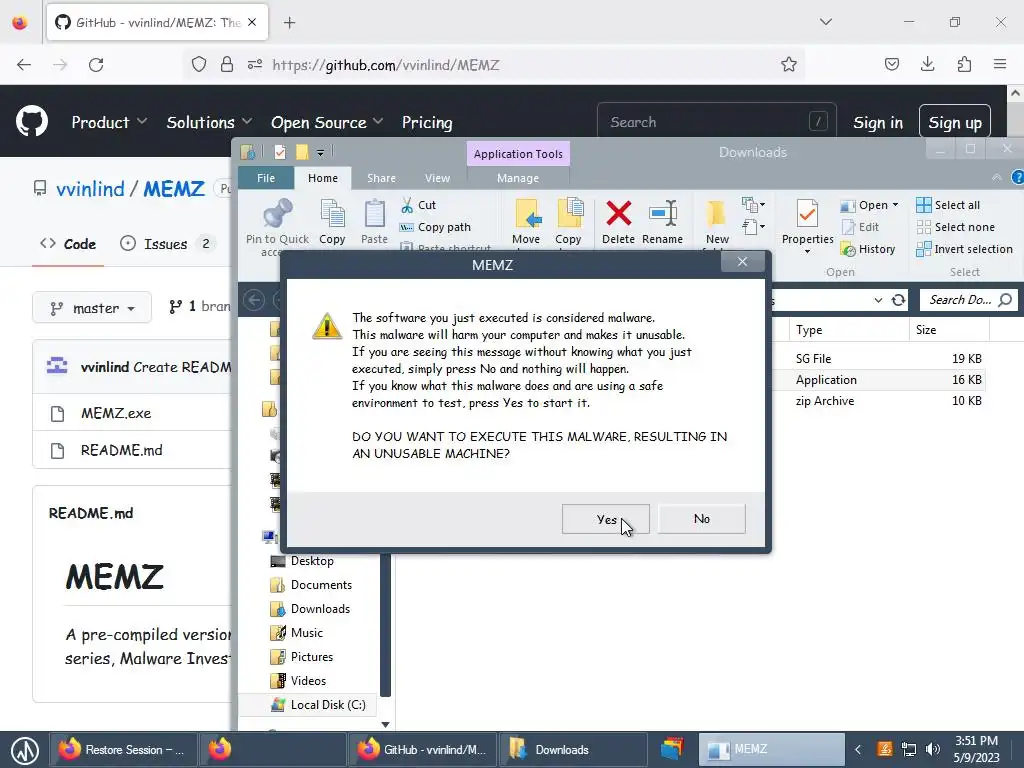
Task: Click the Sign up button
Action: pyautogui.click(x=955, y=123)
